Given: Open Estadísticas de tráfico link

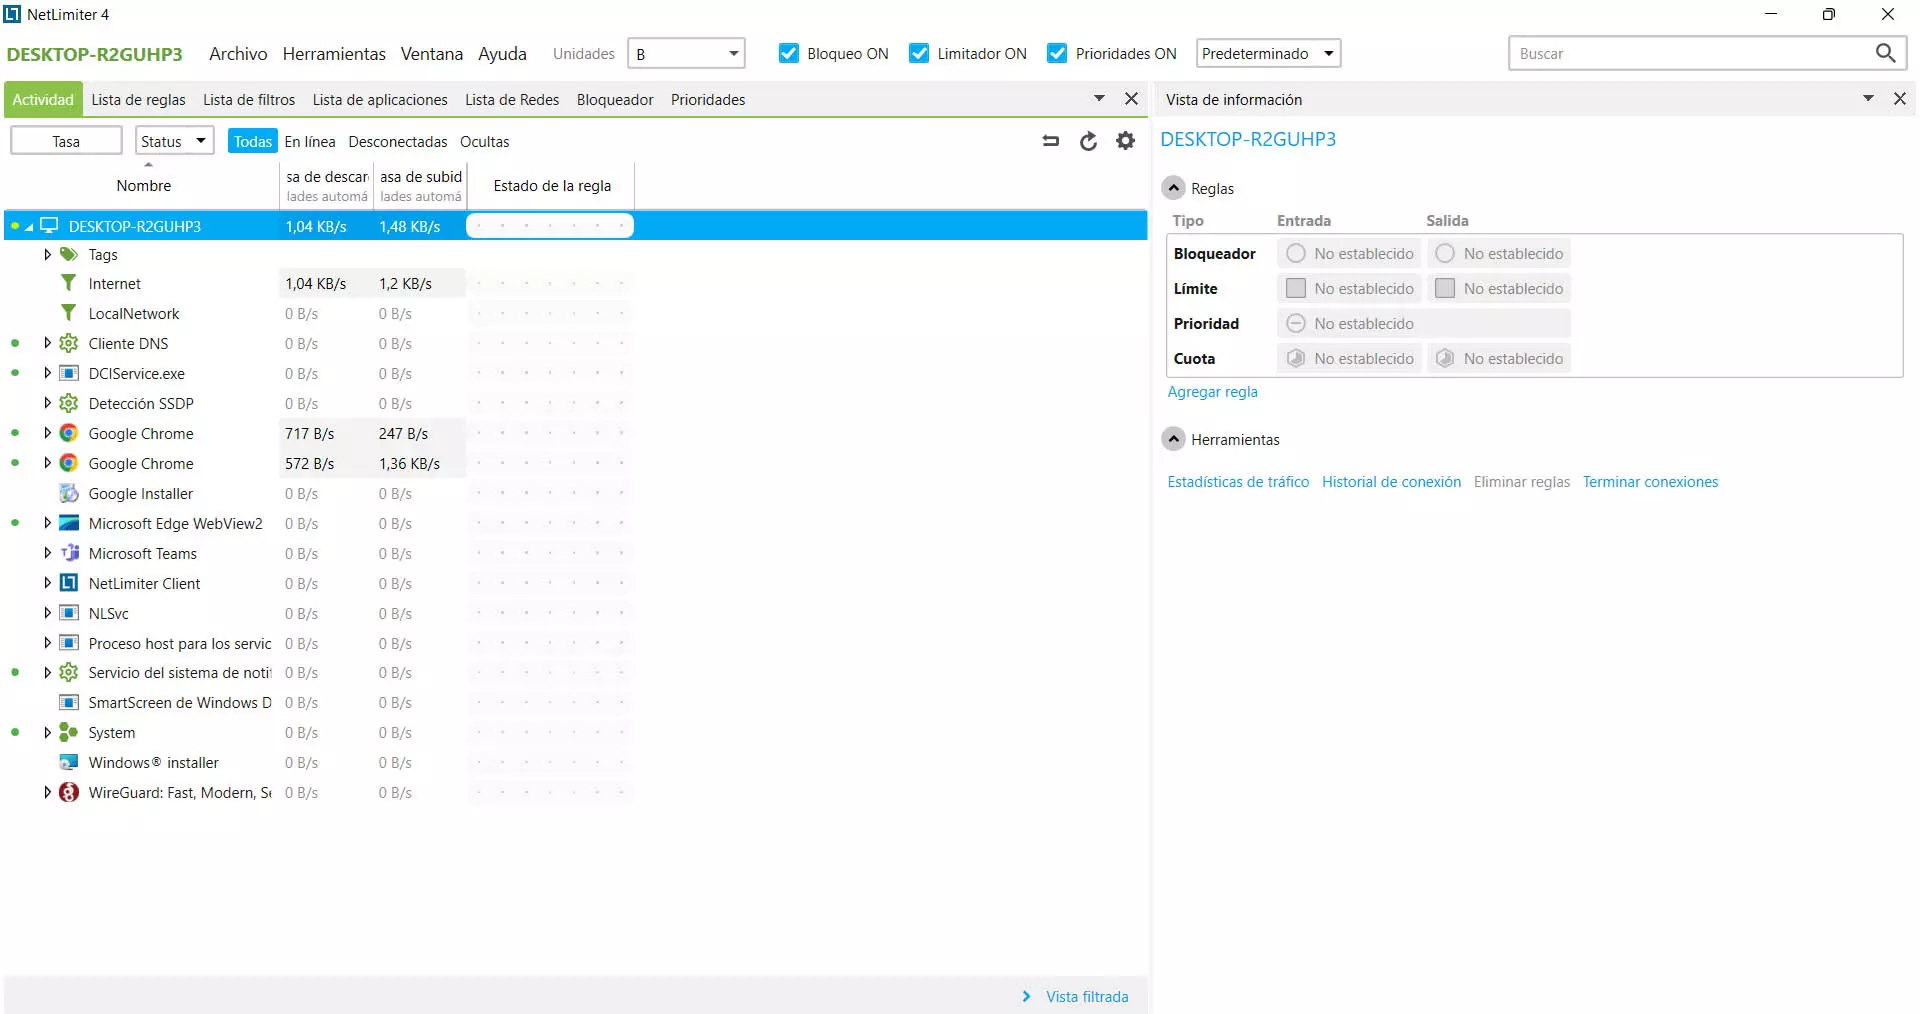Looking at the screenshot, I should pos(1238,482).
